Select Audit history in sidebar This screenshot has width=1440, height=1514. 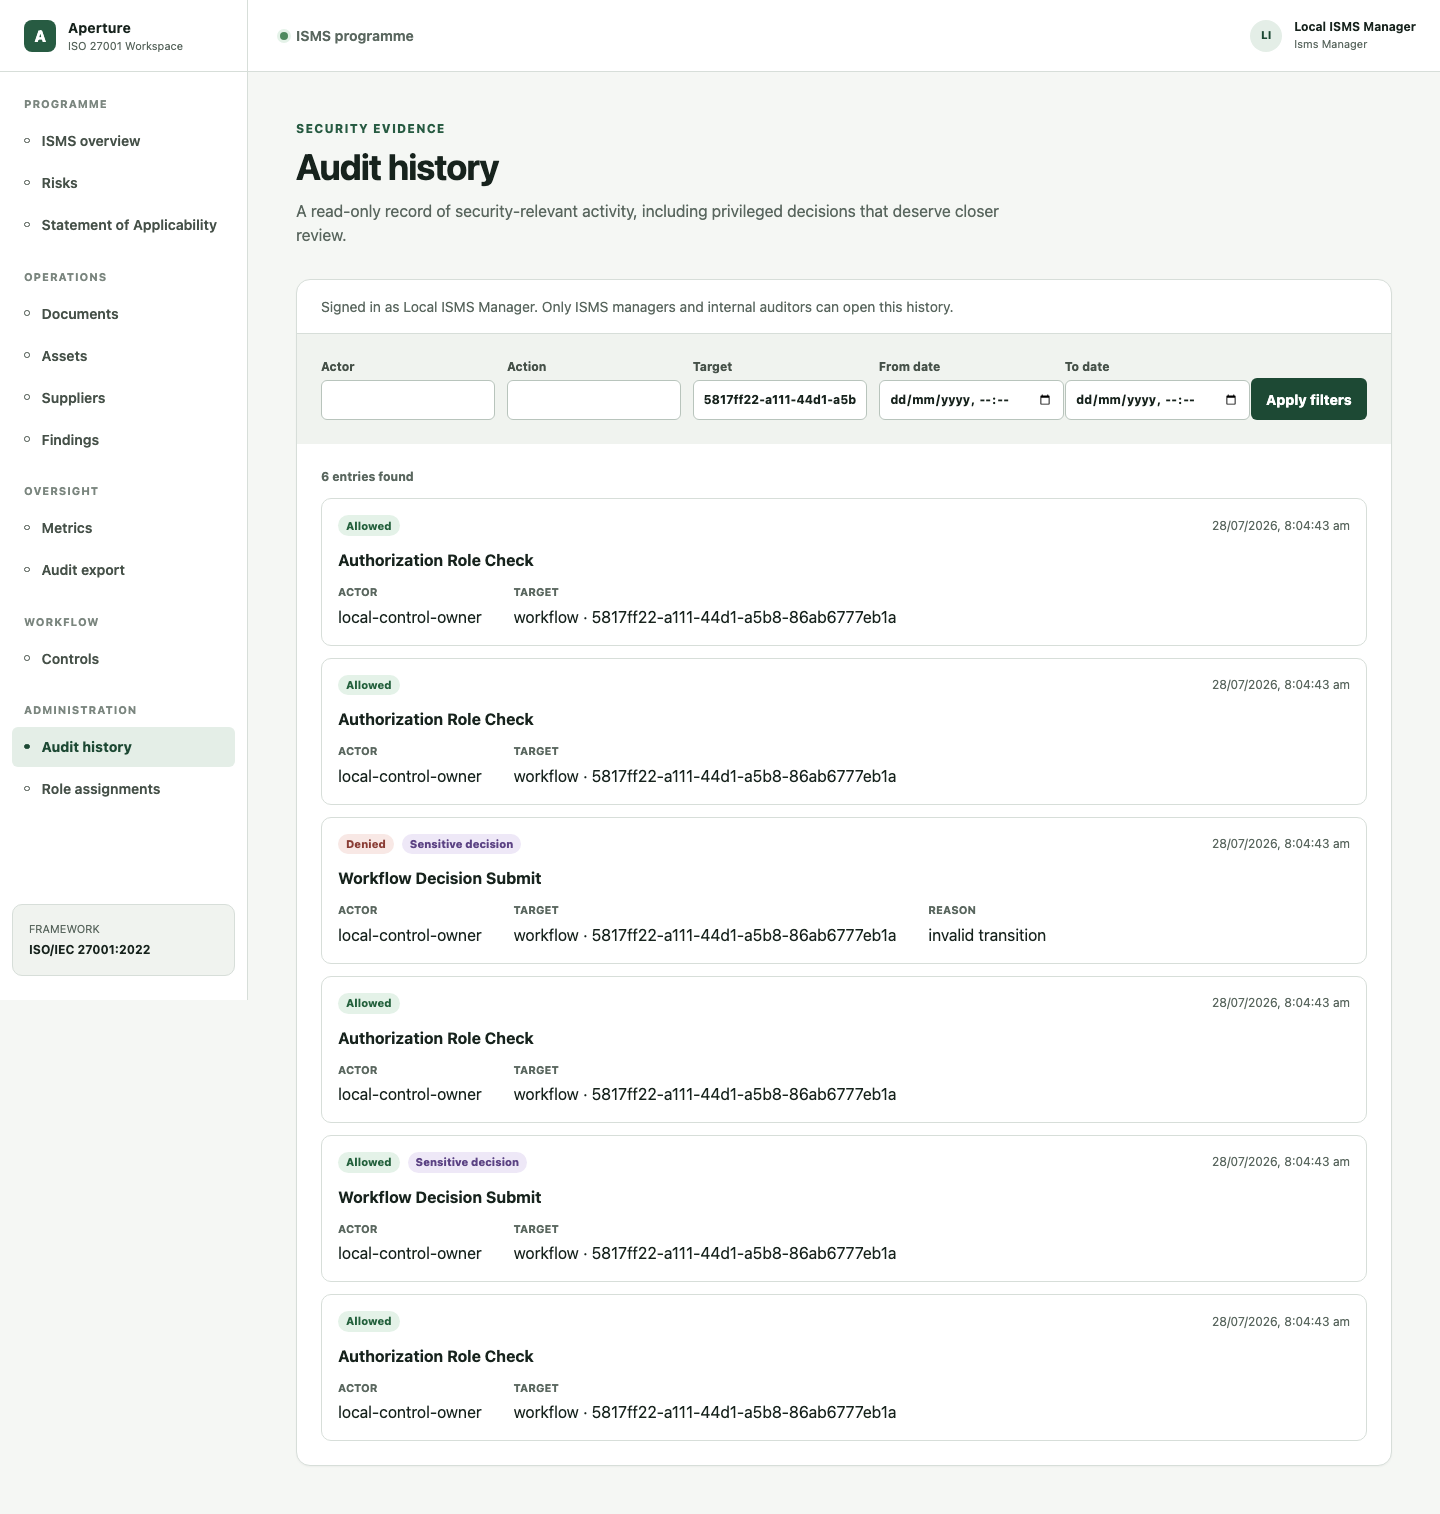point(124,747)
